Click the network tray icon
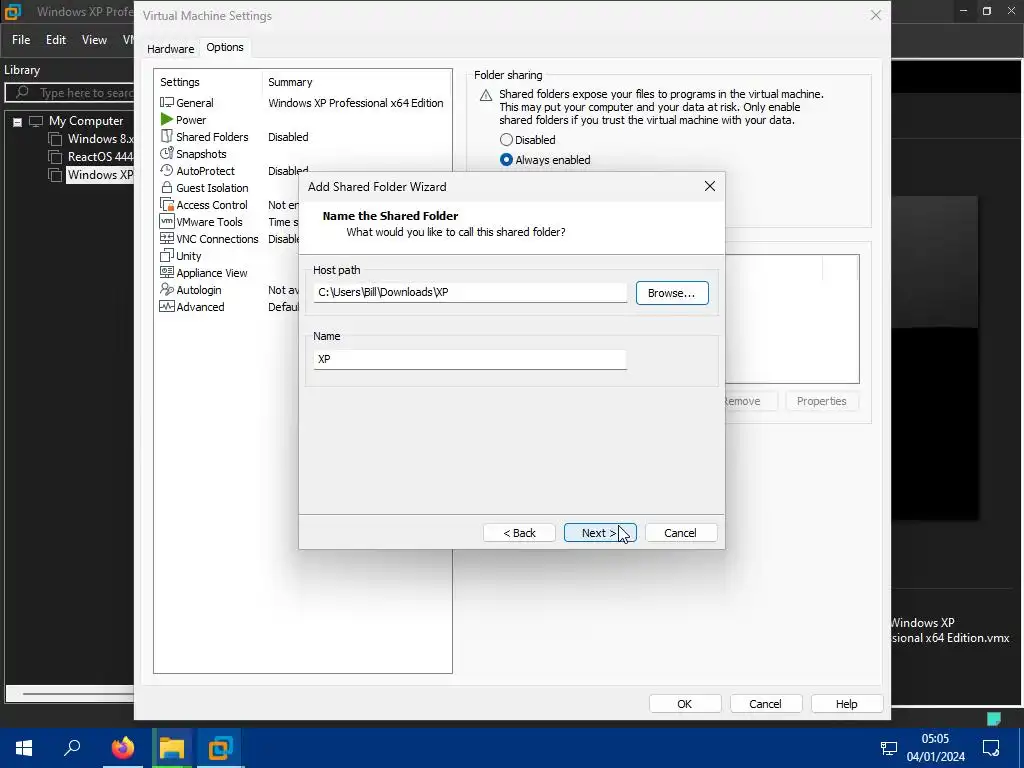 888,748
